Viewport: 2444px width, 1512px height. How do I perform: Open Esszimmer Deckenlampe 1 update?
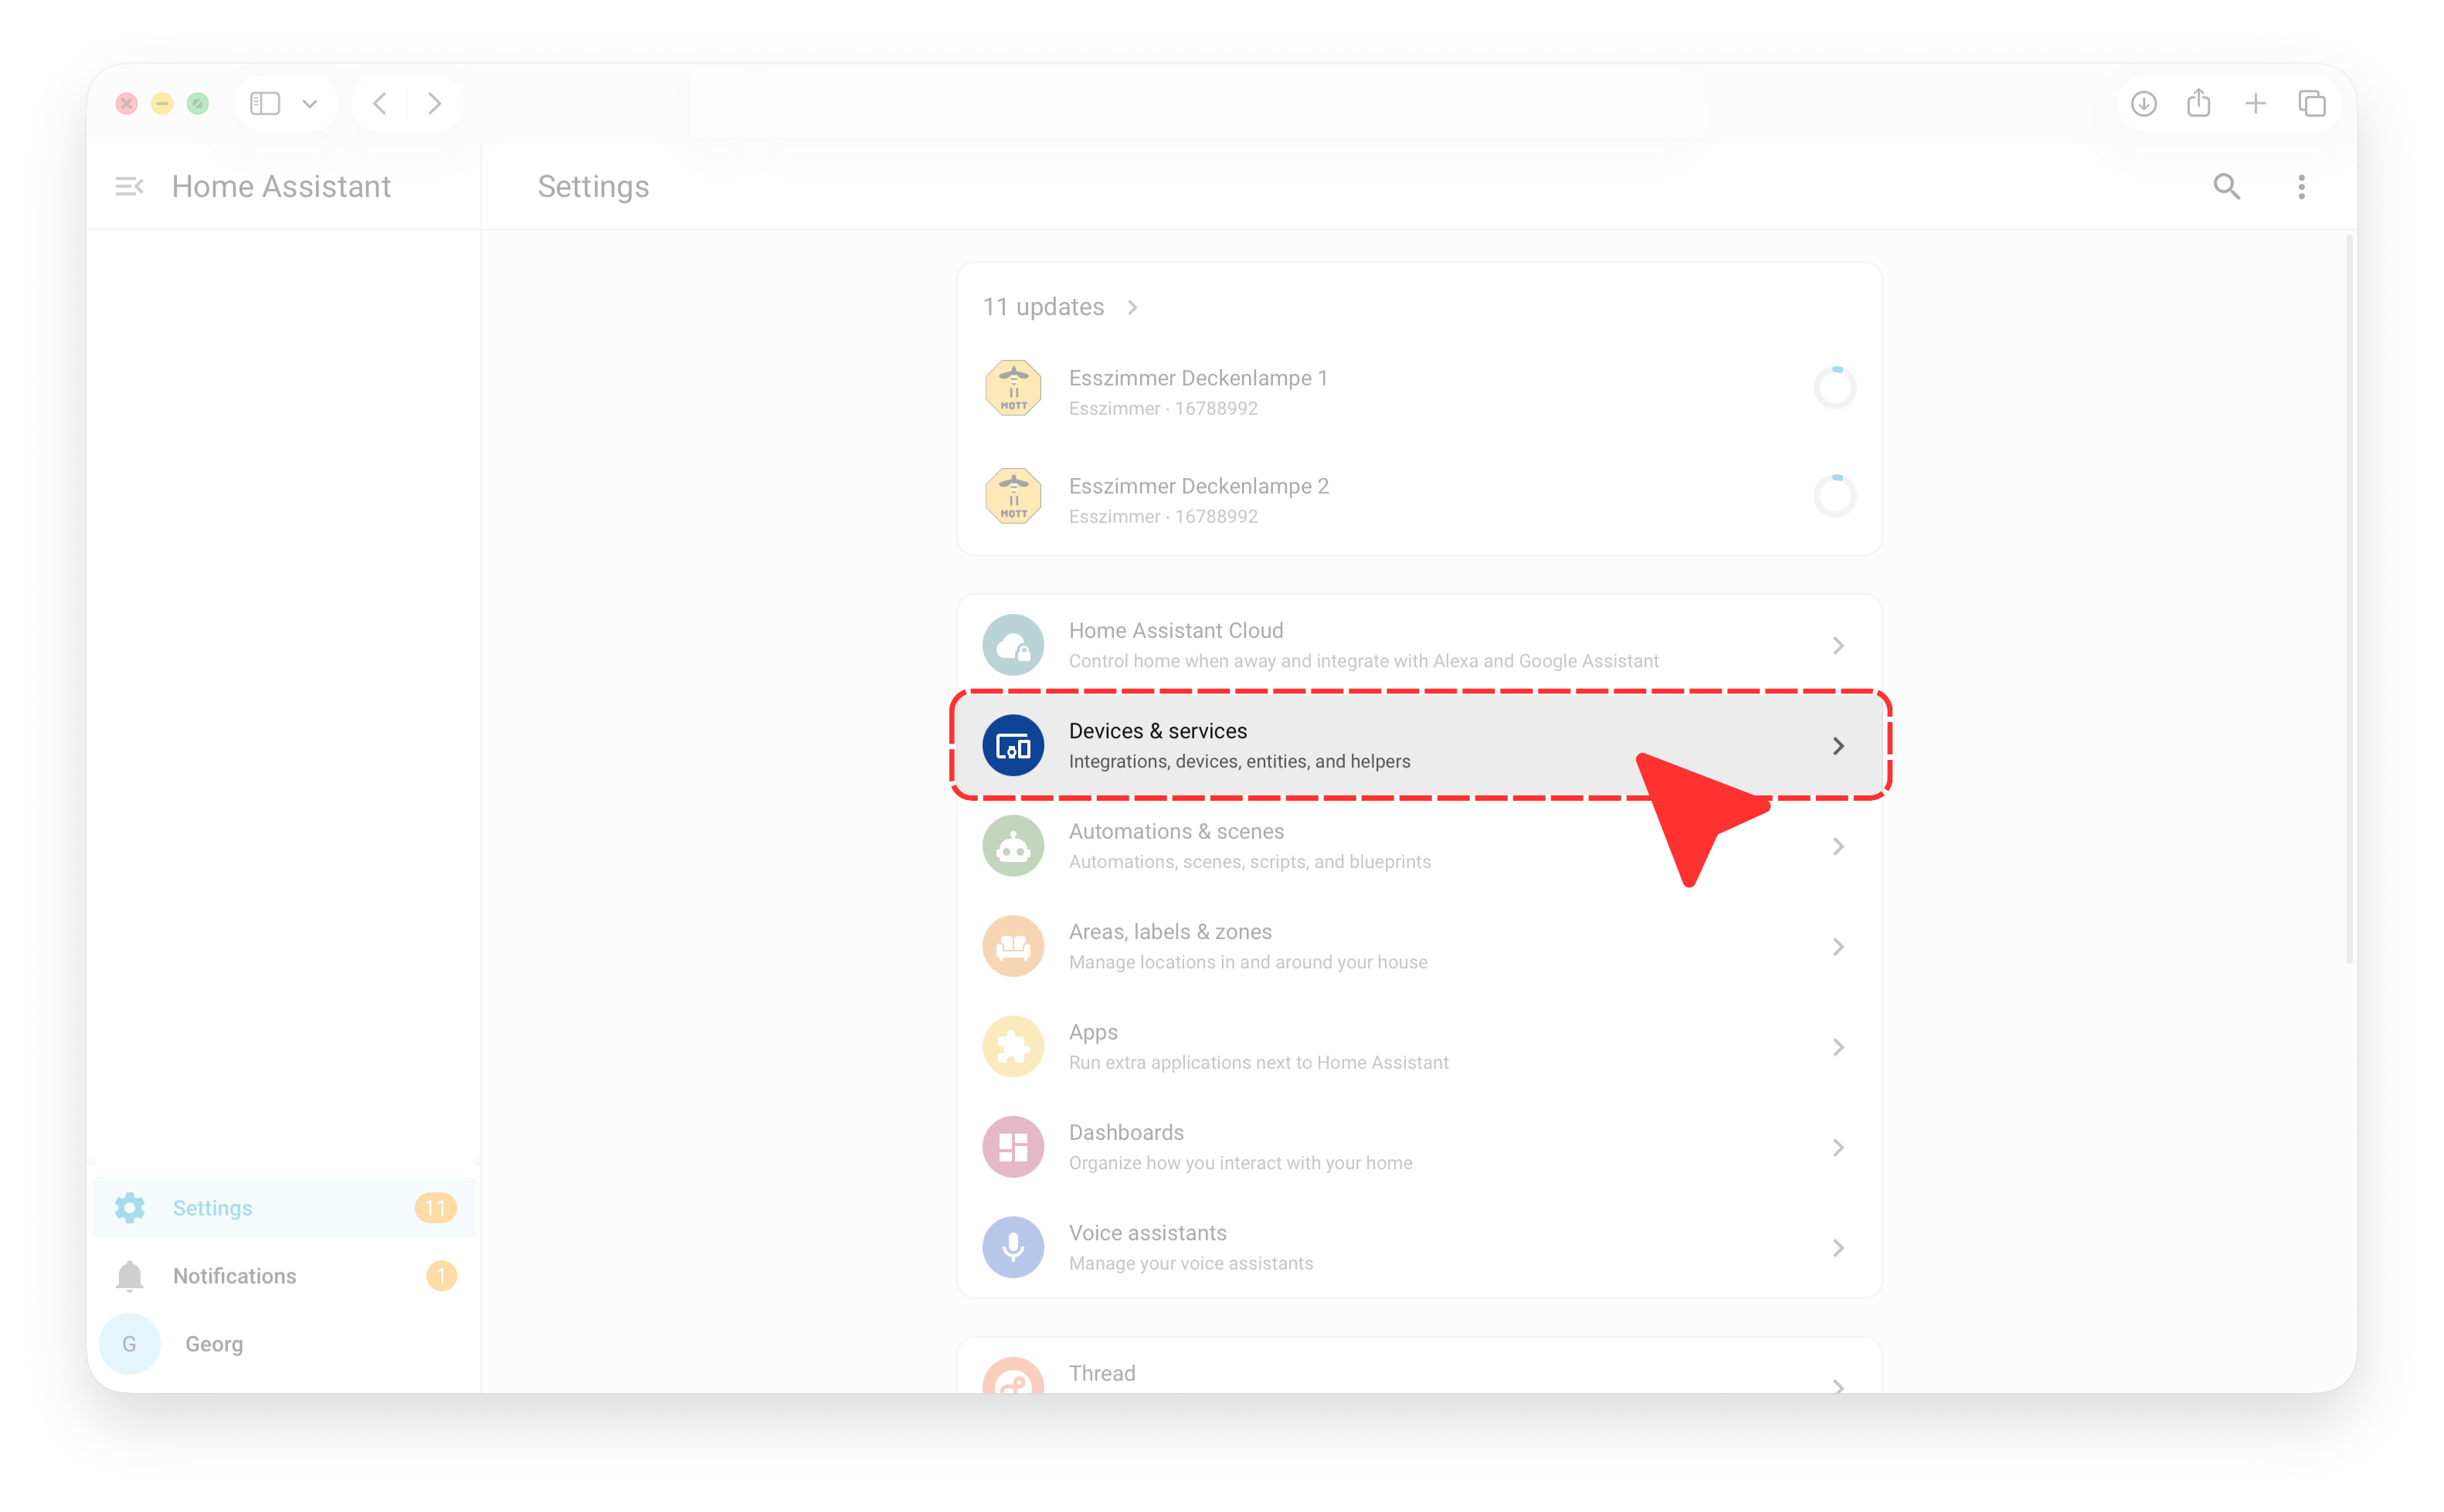[1419, 388]
